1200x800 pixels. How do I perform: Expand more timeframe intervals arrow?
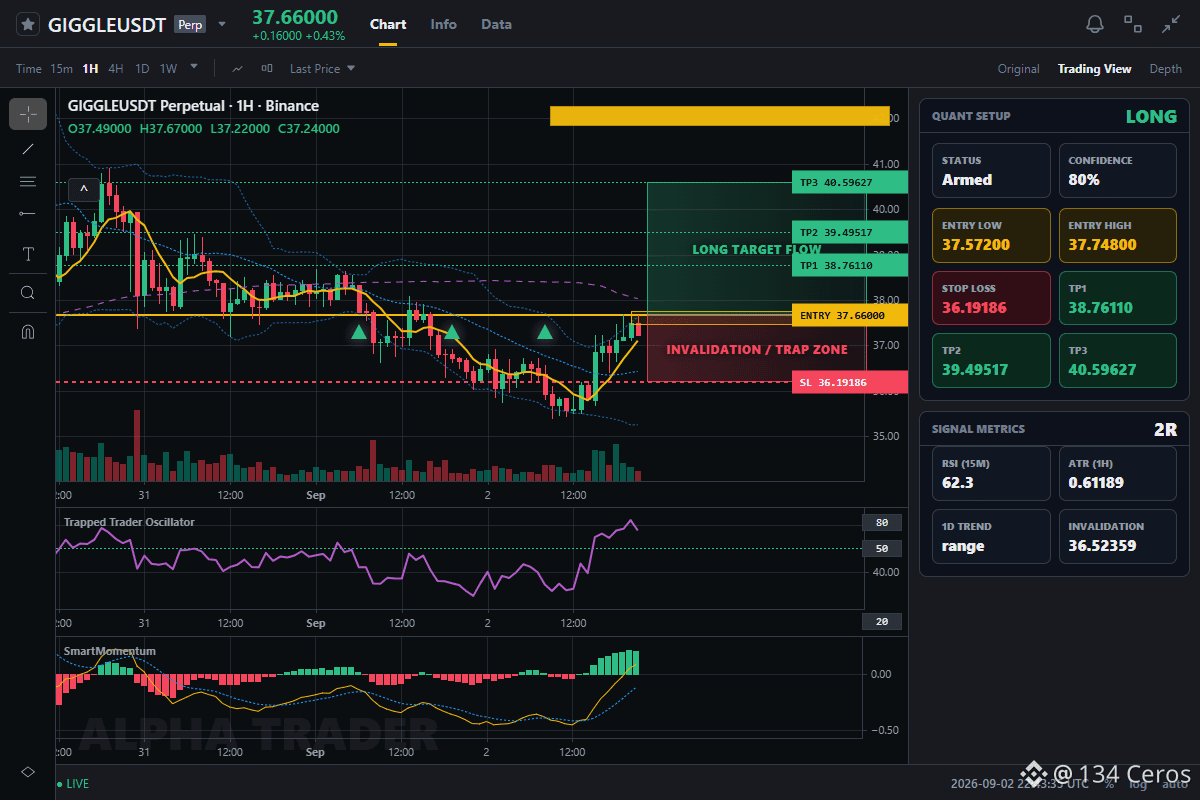click(x=194, y=67)
